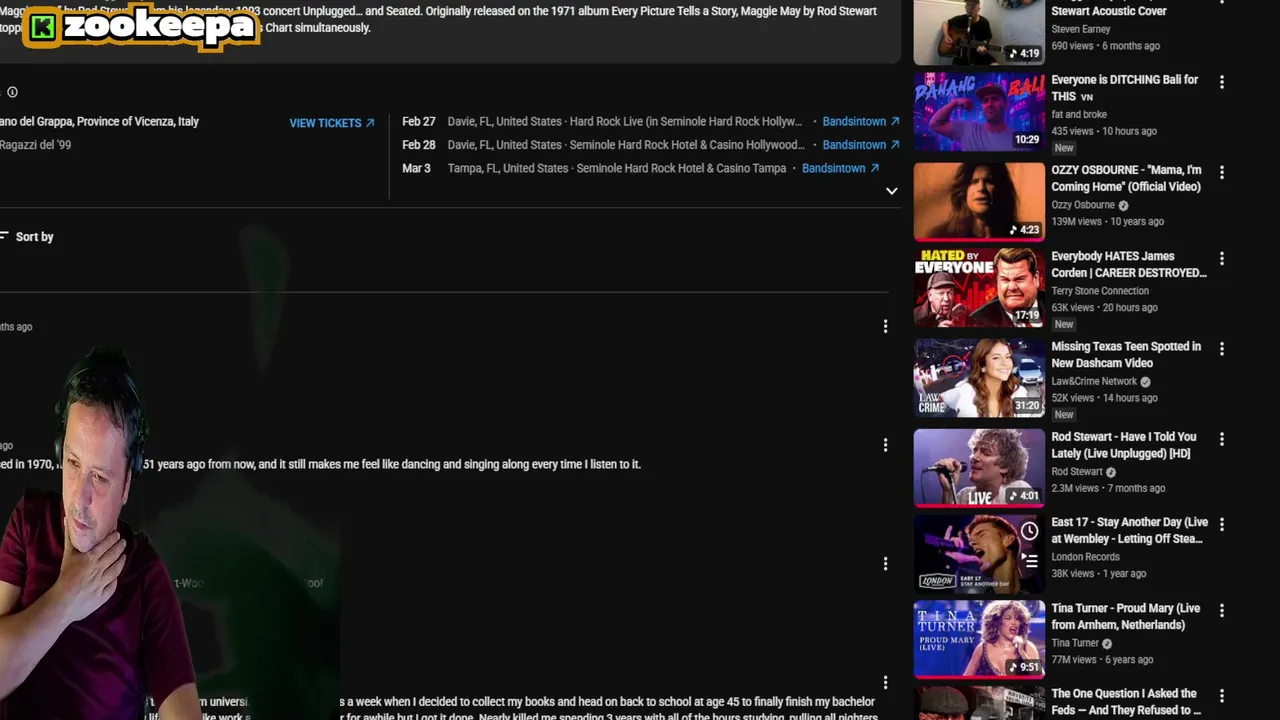Play East 17 Stay Another Day thumbnail
This screenshot has height=720, width=1280.
point(979,554)
